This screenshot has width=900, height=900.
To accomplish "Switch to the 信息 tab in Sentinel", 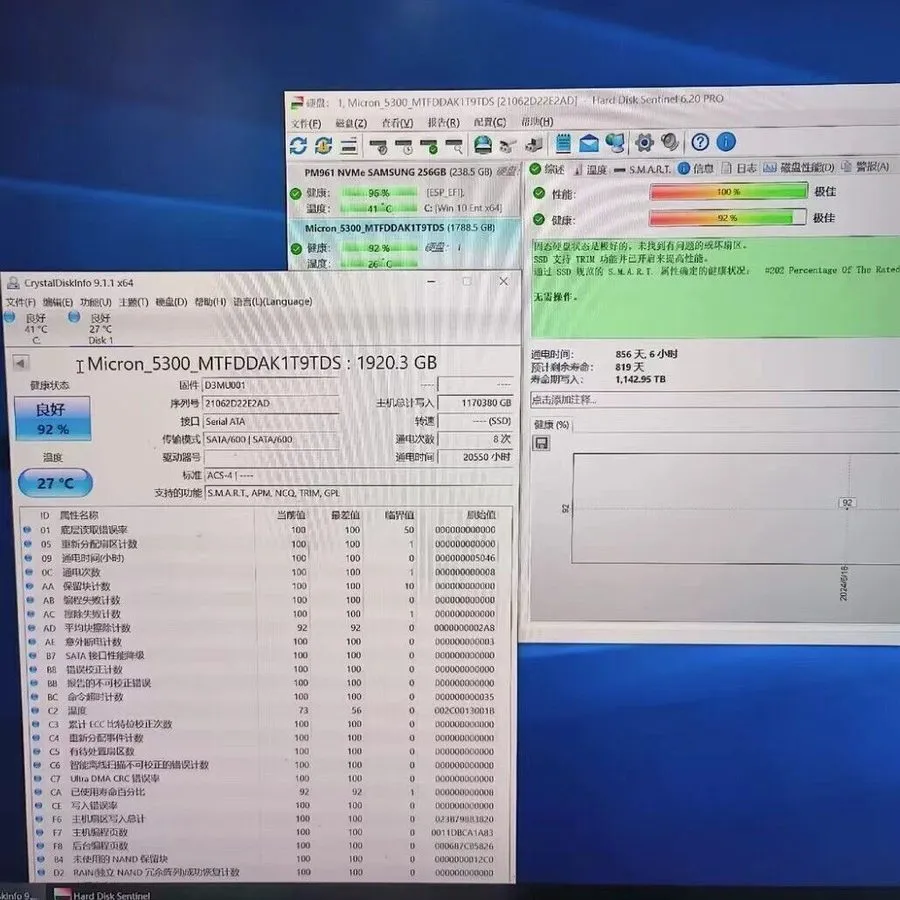I will (x=696, y=168).
